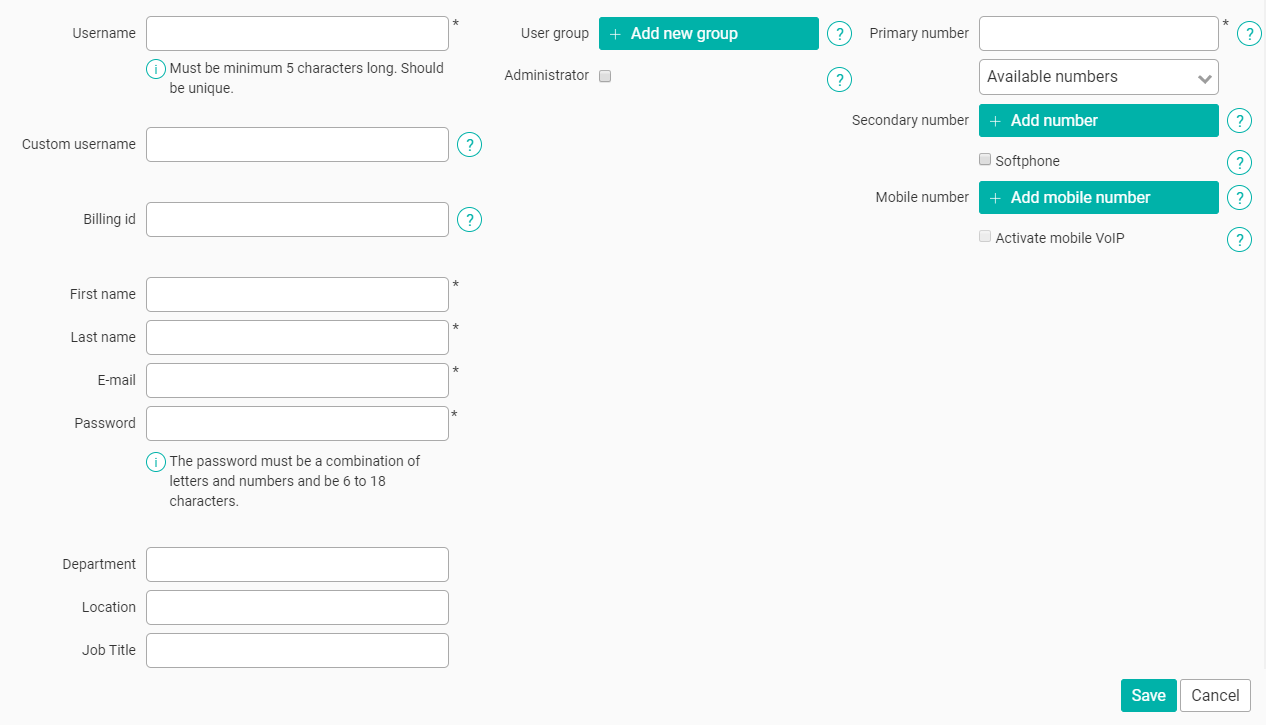Focus the E-mail input field

[x=297, y=380]
